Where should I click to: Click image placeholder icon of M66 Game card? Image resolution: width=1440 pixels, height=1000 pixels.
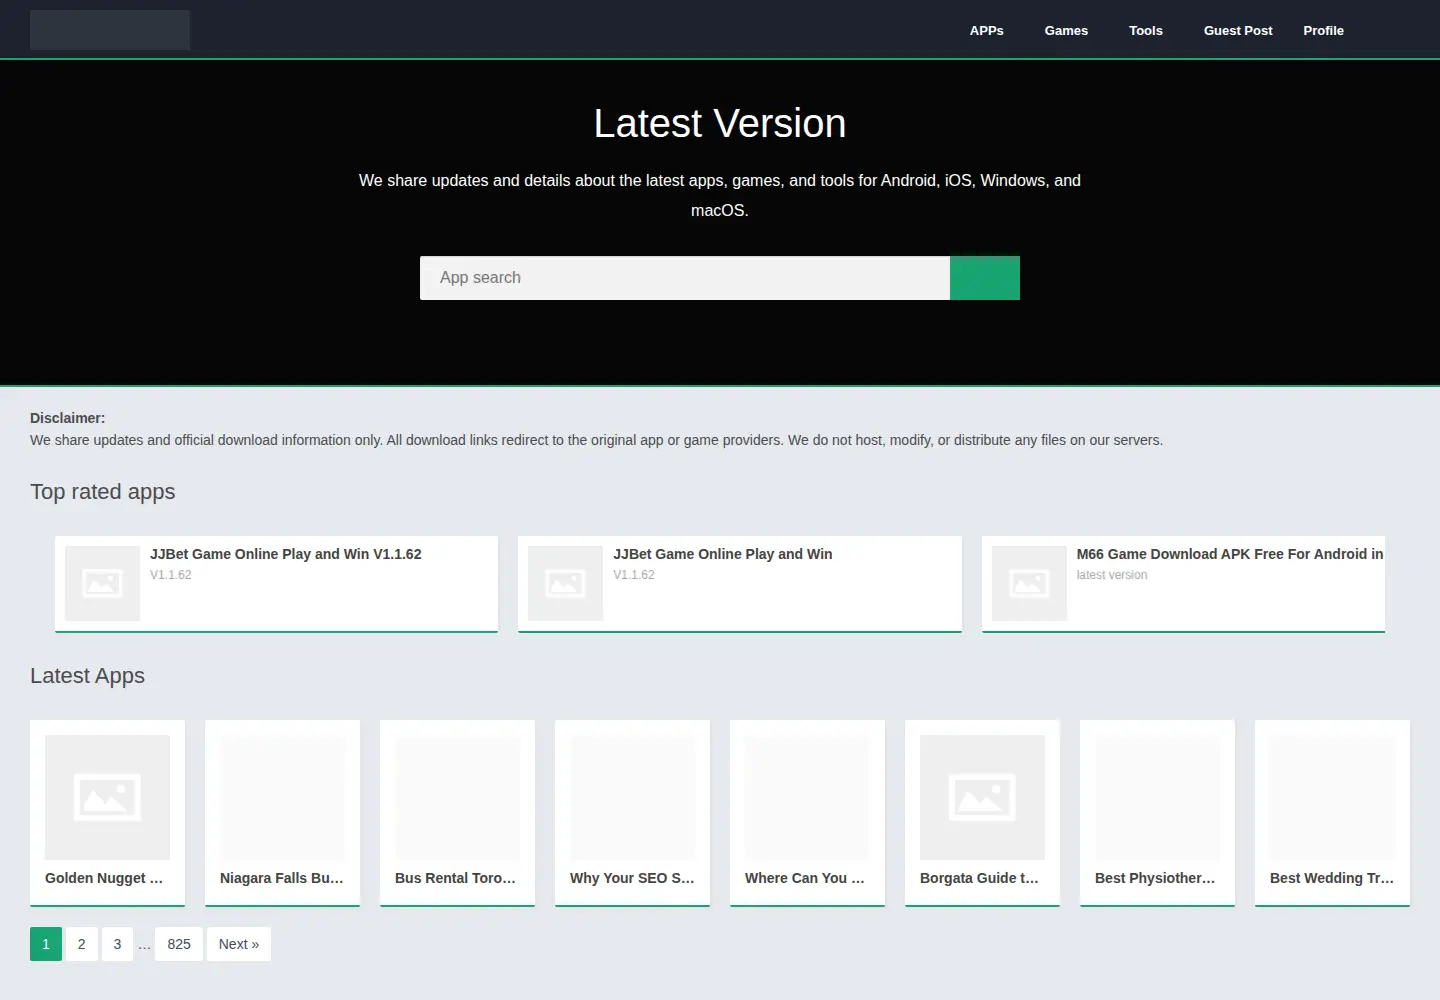pyautogui.click(x=1029, y=583)
